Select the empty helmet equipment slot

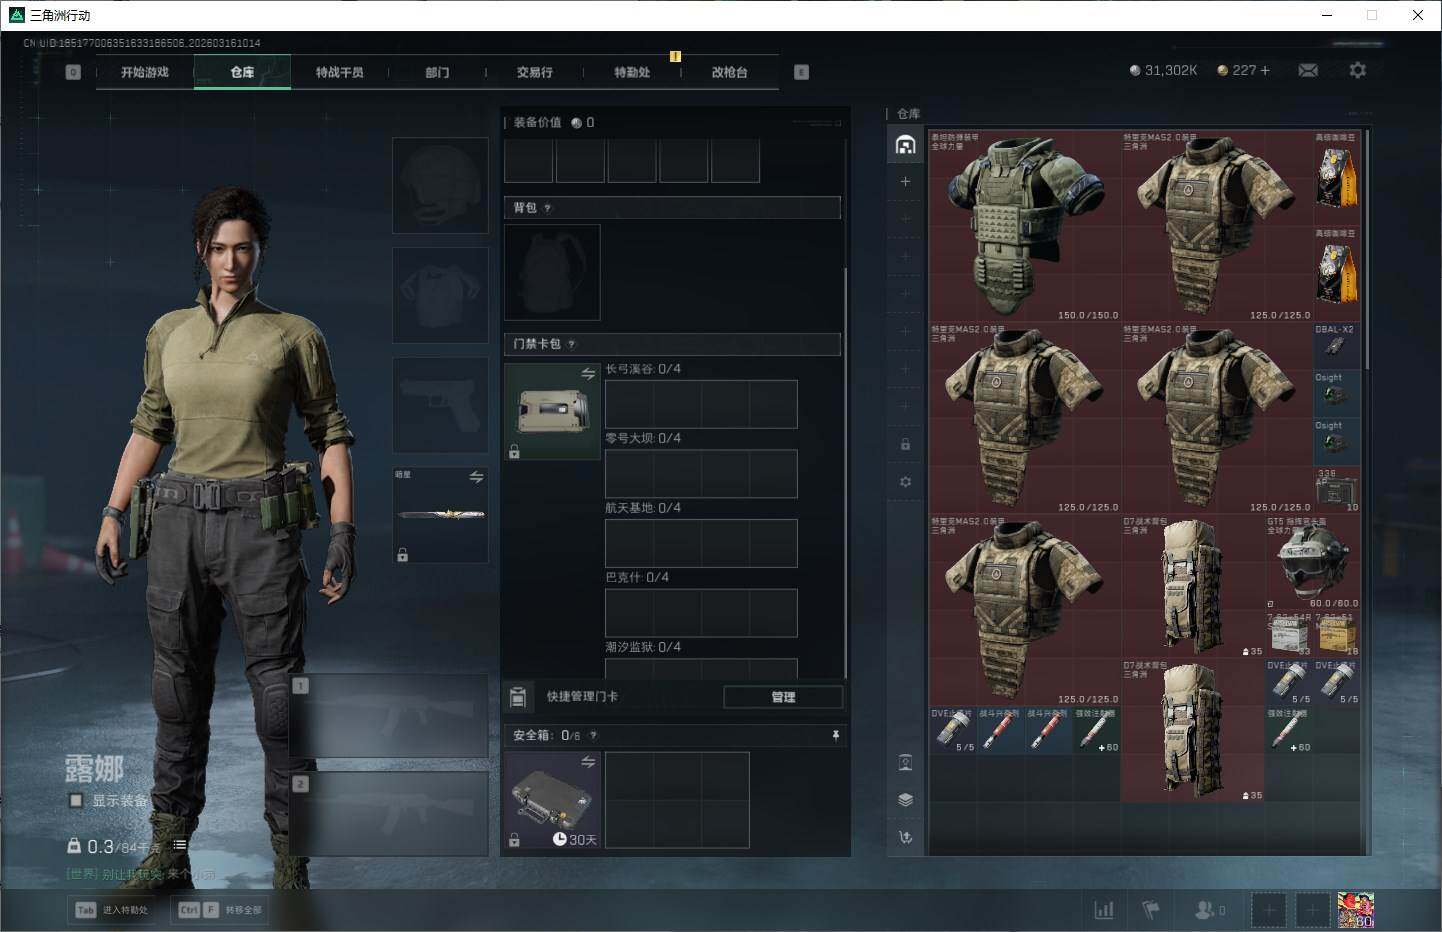[x=440, y=186]
